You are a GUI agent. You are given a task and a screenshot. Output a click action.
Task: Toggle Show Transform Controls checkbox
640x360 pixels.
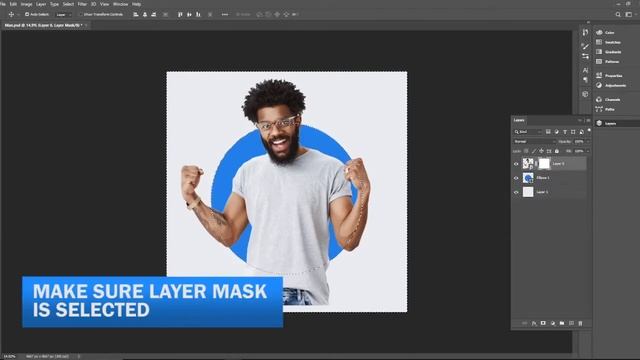(x=81, y=14)
